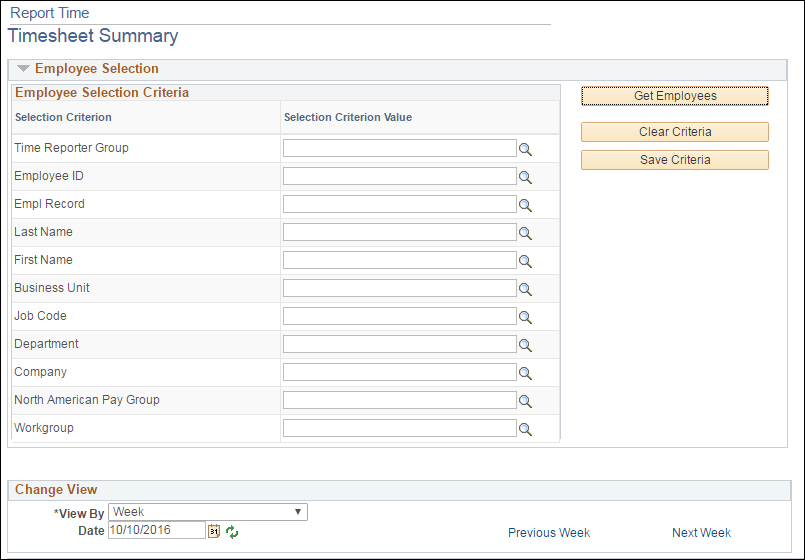Open lookup for Last Name

pos(525,233)
